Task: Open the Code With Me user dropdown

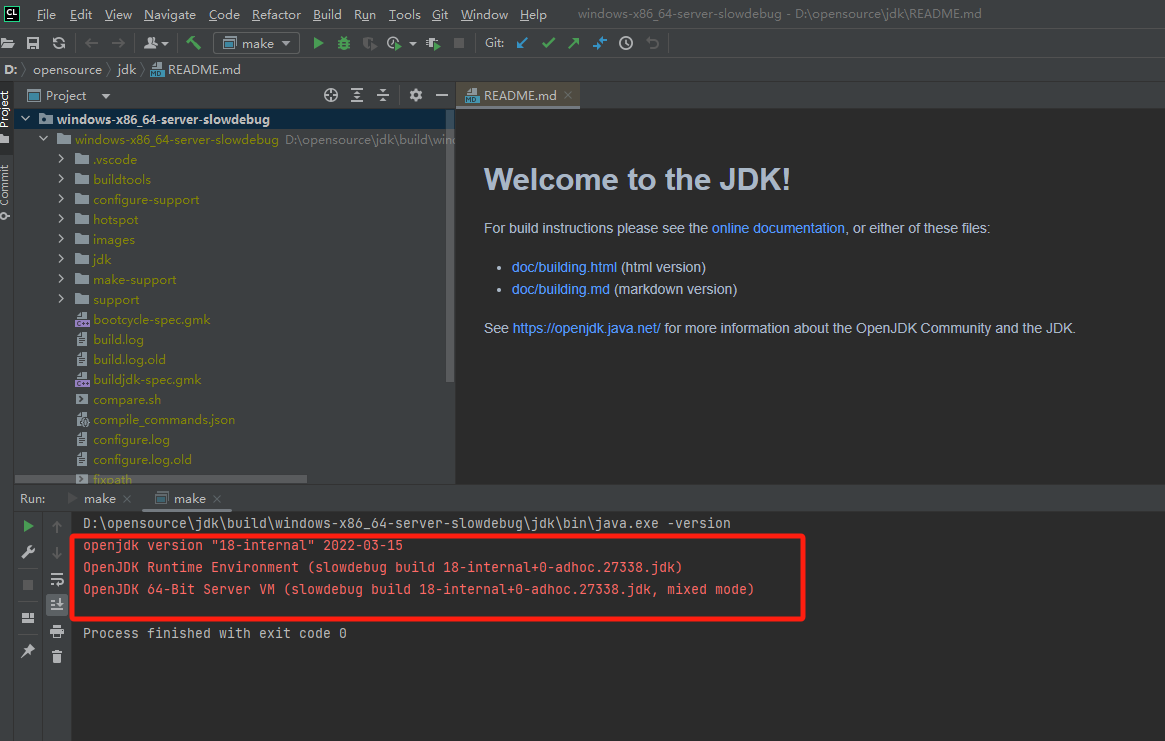Action: click(x=156, y=43)
